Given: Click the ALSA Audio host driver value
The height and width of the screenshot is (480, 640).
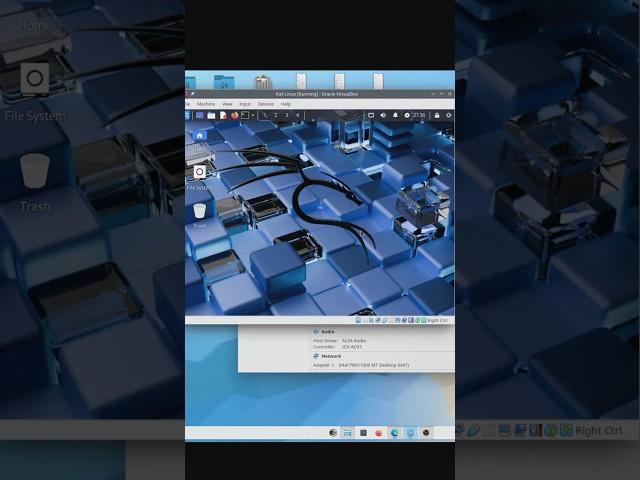Looking at the screenshot, I should [x=354, y=340].
